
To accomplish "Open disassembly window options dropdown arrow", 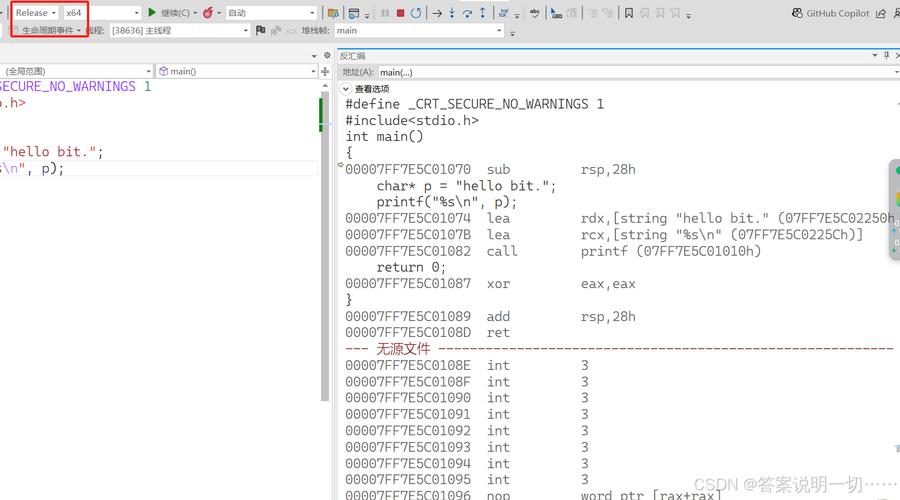I will pyautogui.click(x=875, y=55).
